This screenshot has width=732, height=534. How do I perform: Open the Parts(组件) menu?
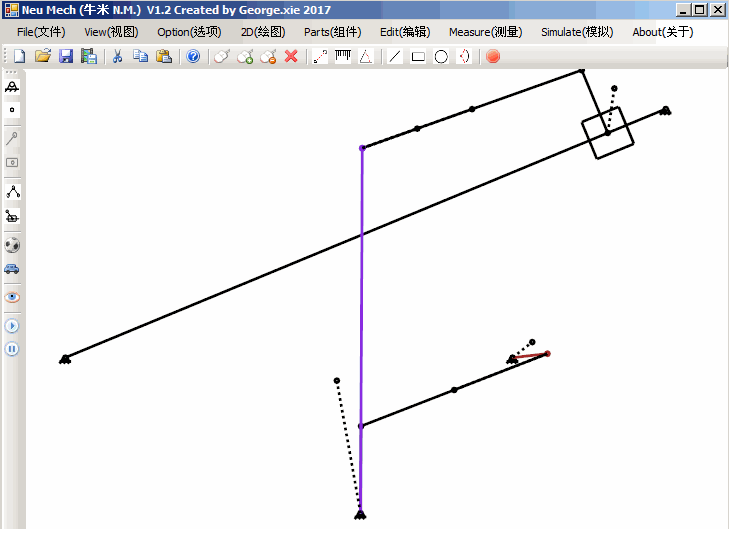click(x=332, y=32)
